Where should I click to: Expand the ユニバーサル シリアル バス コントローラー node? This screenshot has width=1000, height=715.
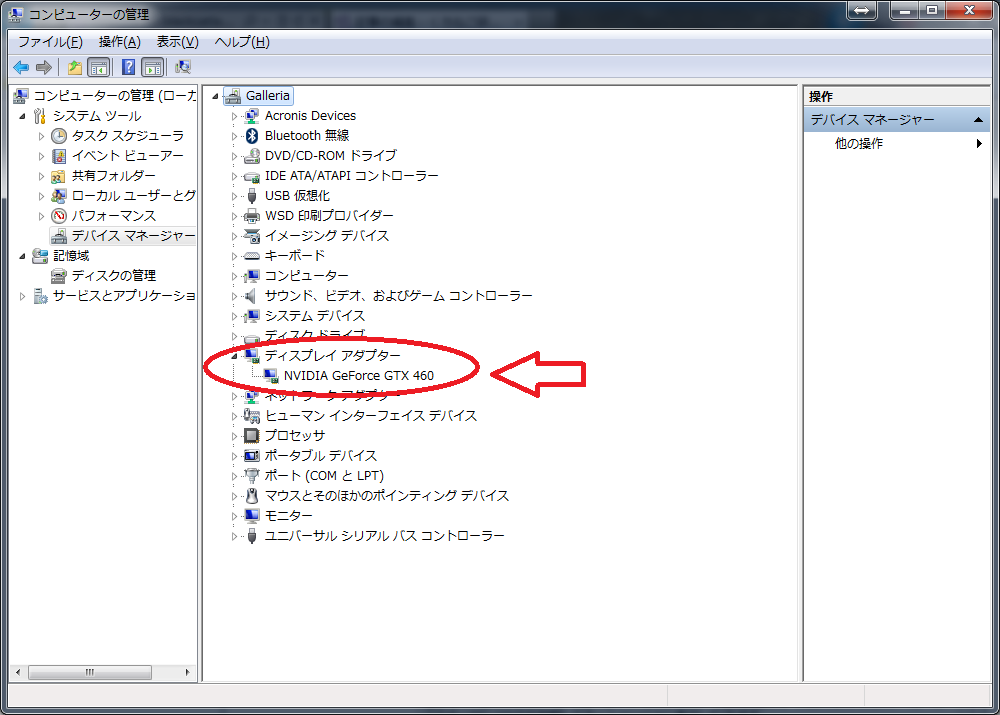tap(234, 536)
